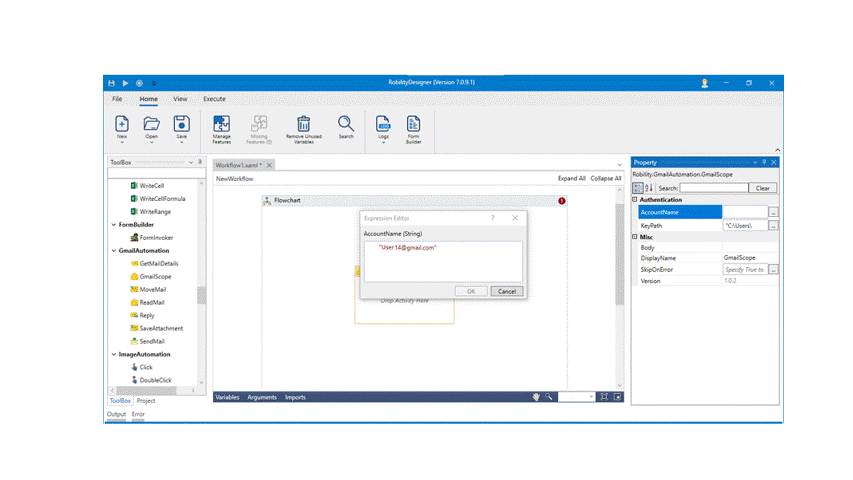The image size is (853, 480).
Task: Launch the Form Builder
Action: 413,128
